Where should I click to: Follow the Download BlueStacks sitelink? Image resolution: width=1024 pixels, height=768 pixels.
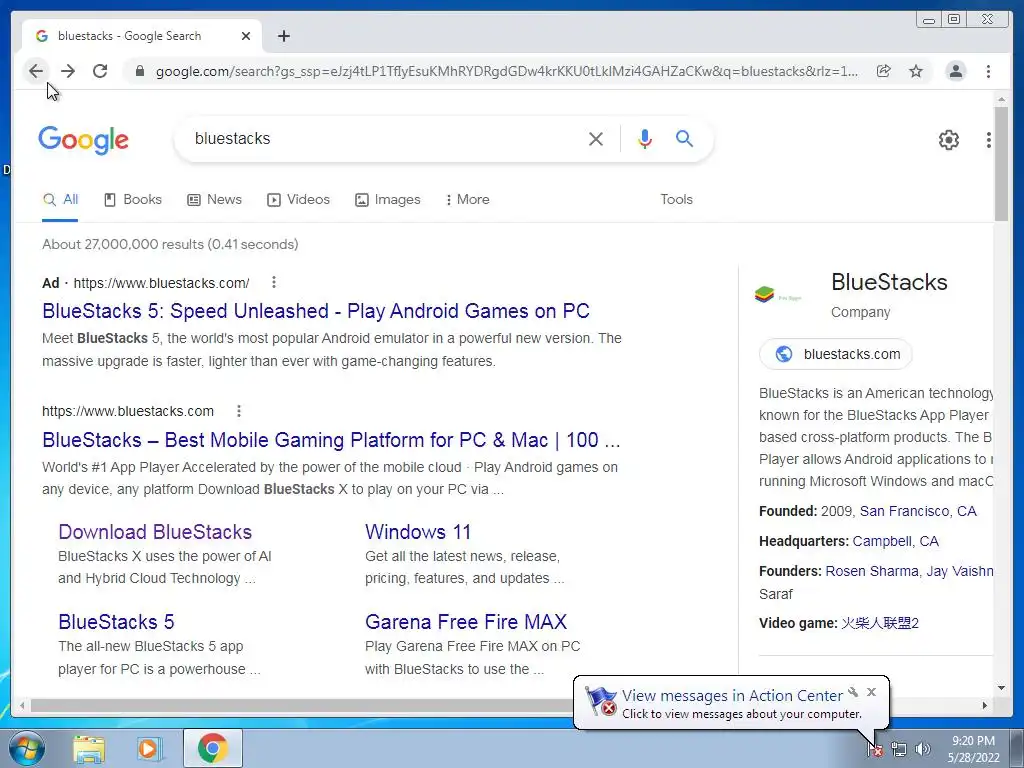coord(155,532)
